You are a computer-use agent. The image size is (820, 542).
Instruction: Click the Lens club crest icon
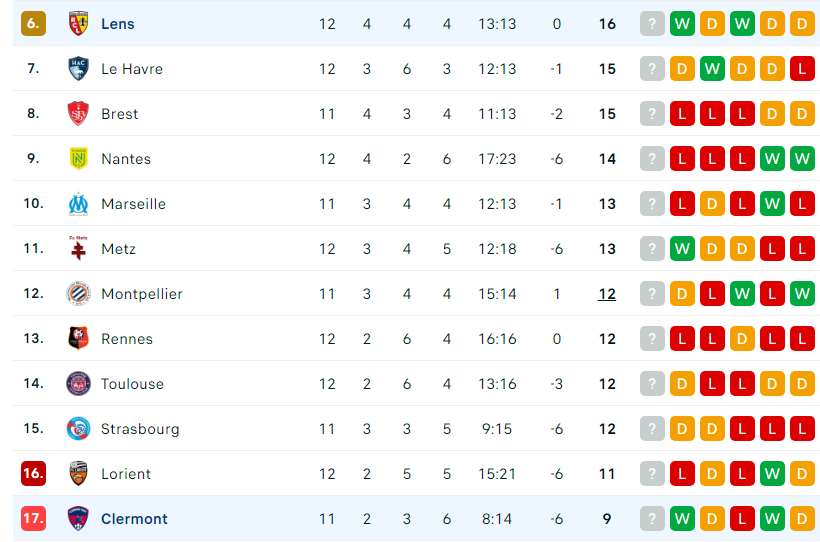(x=78, y=24)
